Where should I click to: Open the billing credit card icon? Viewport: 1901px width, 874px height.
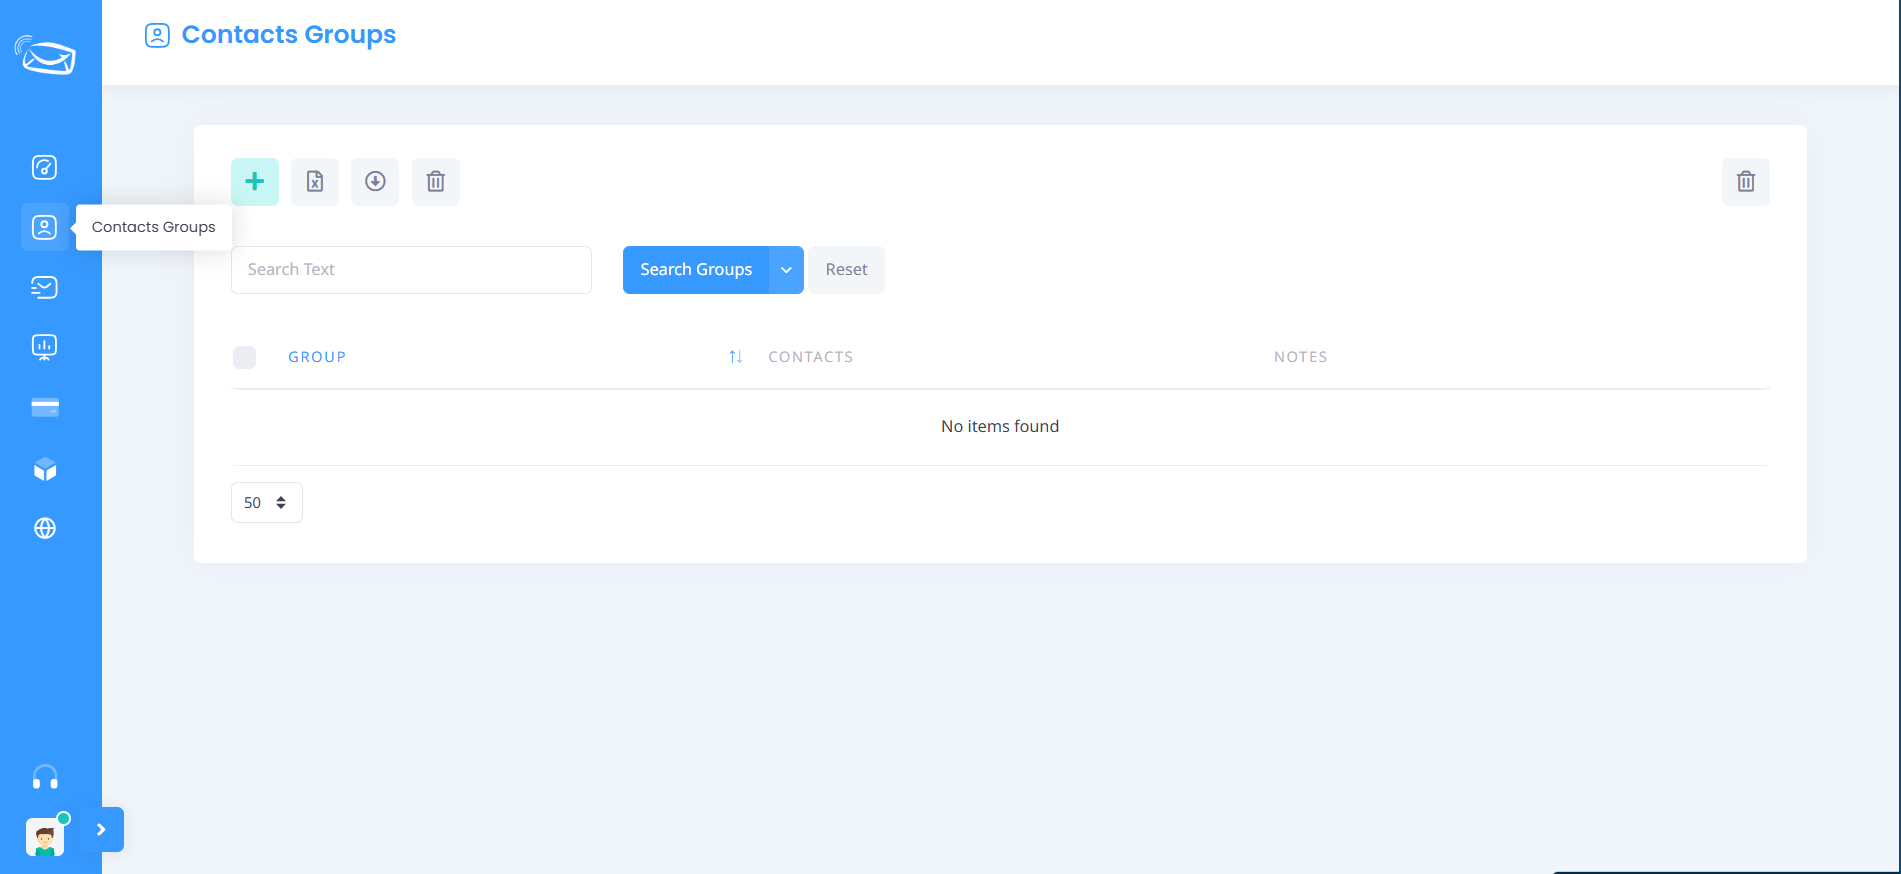[45, 408]
